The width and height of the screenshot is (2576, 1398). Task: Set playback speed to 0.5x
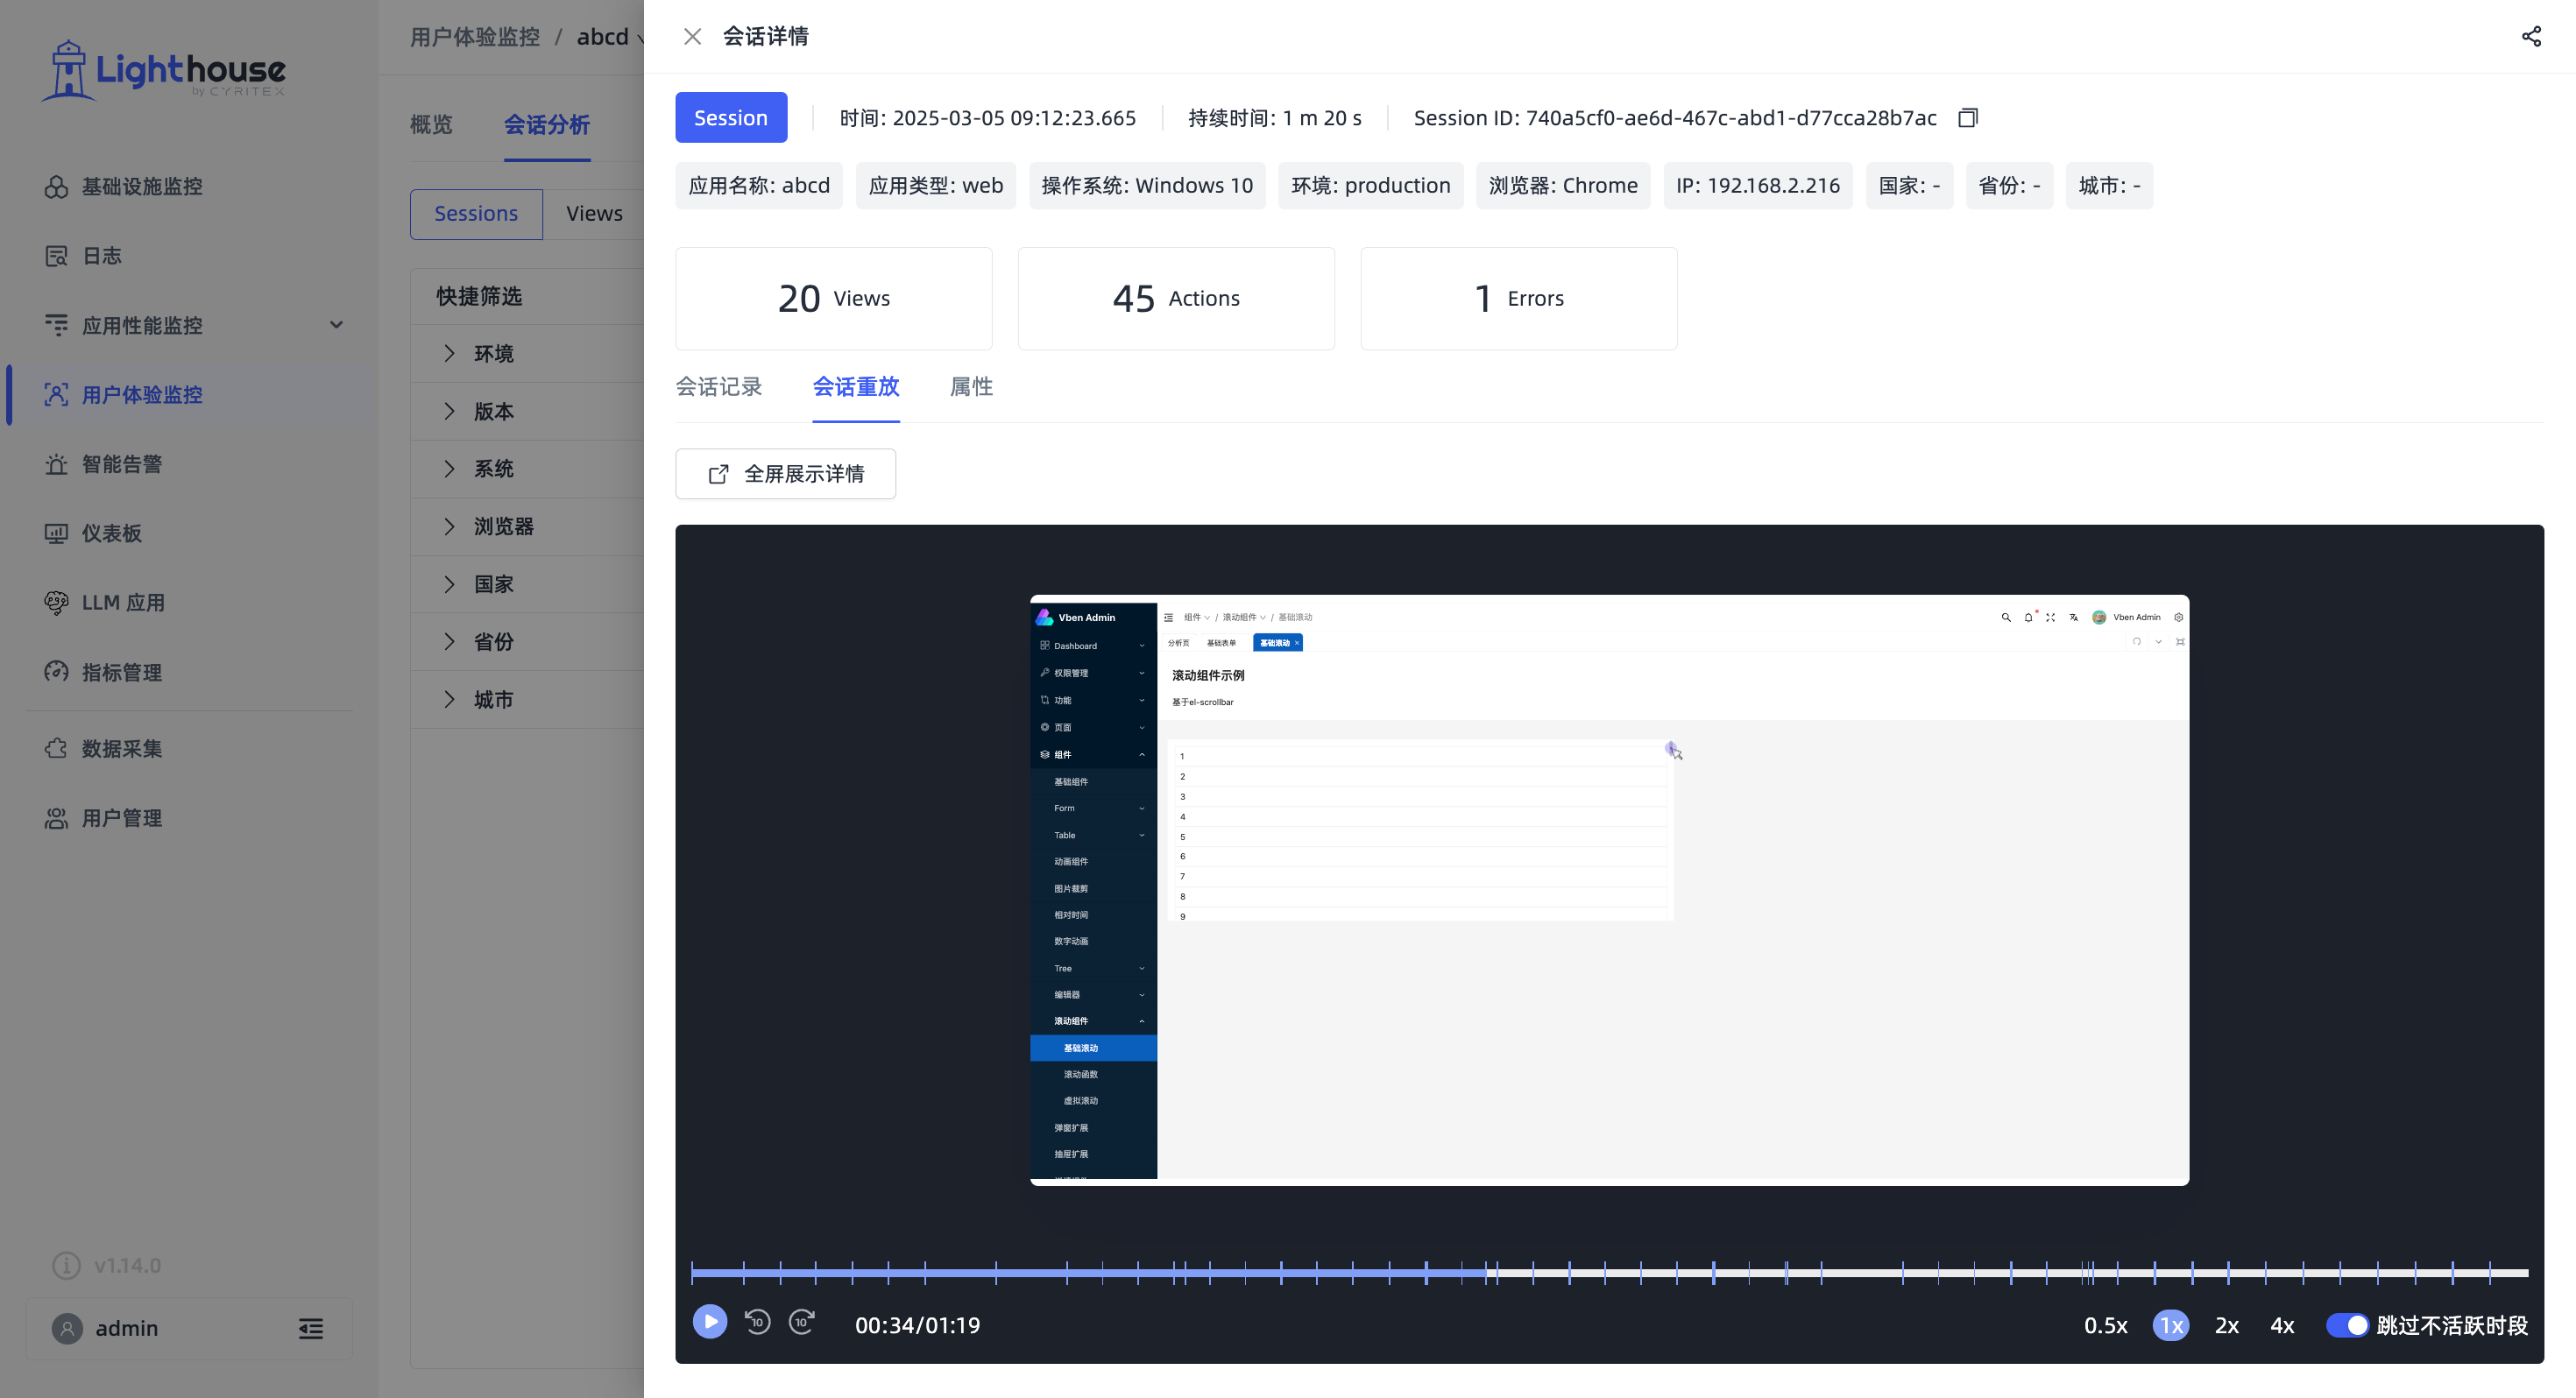click(x=2105, y=1325)
